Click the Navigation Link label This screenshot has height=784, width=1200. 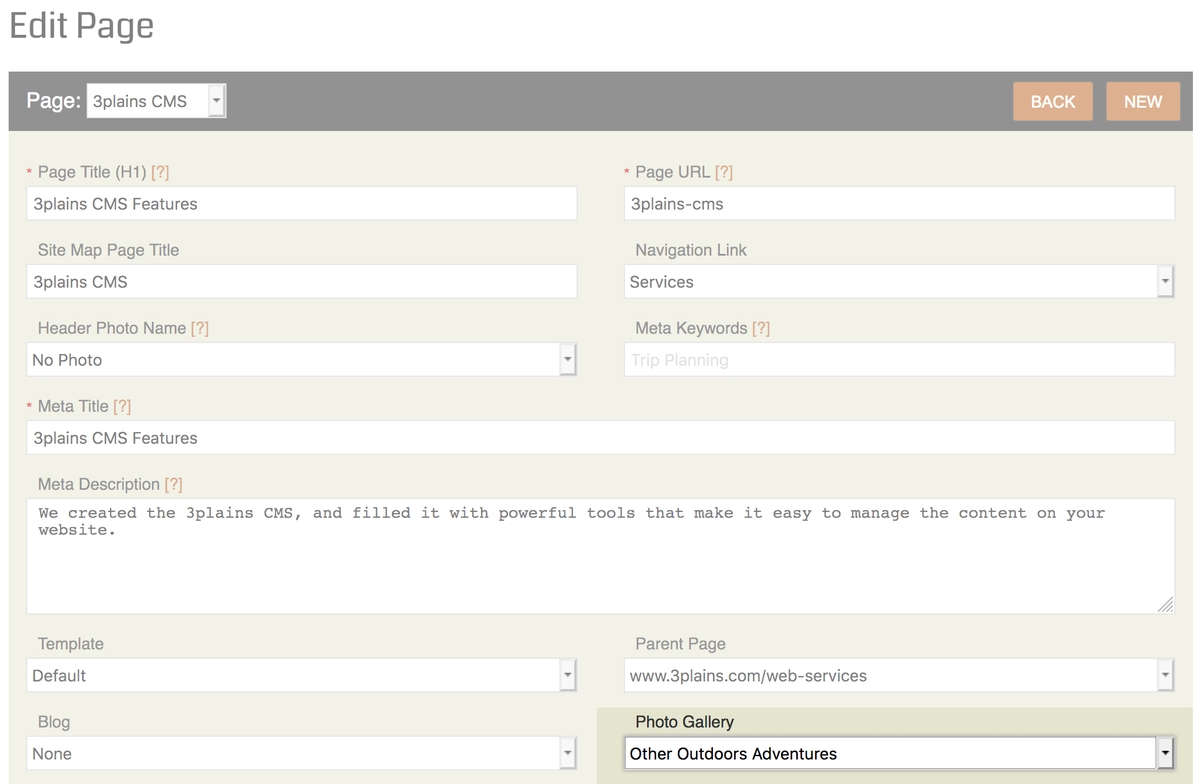tap(691, 250)
